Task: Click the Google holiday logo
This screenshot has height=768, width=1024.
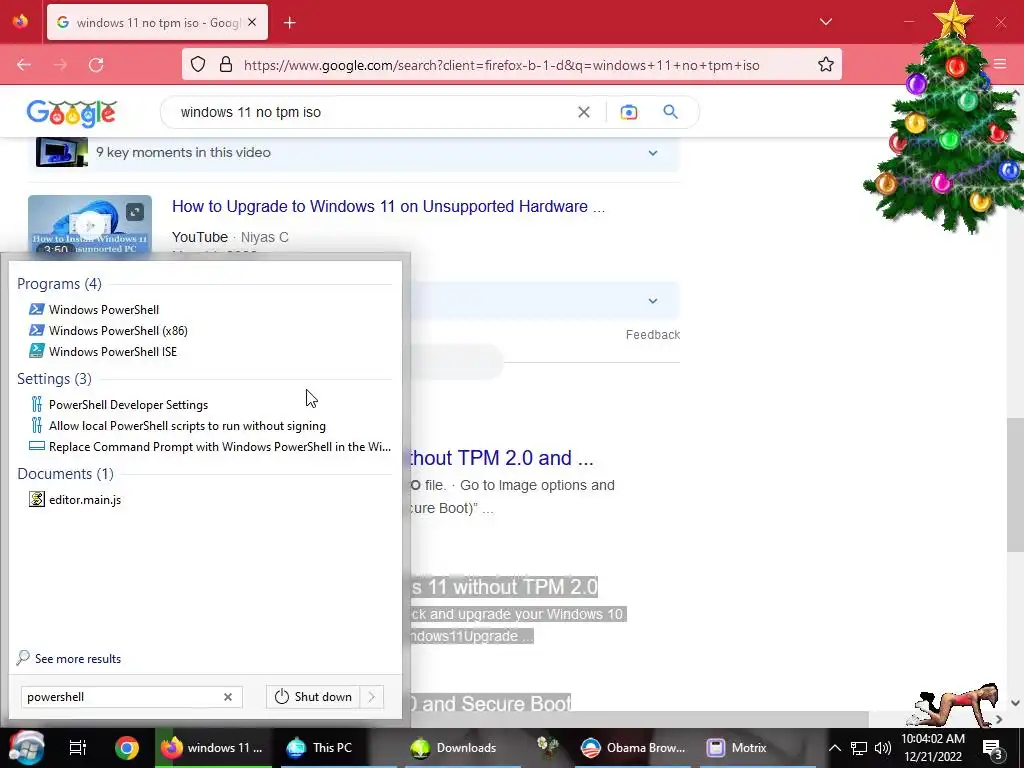Action: (x=71, y=113)
